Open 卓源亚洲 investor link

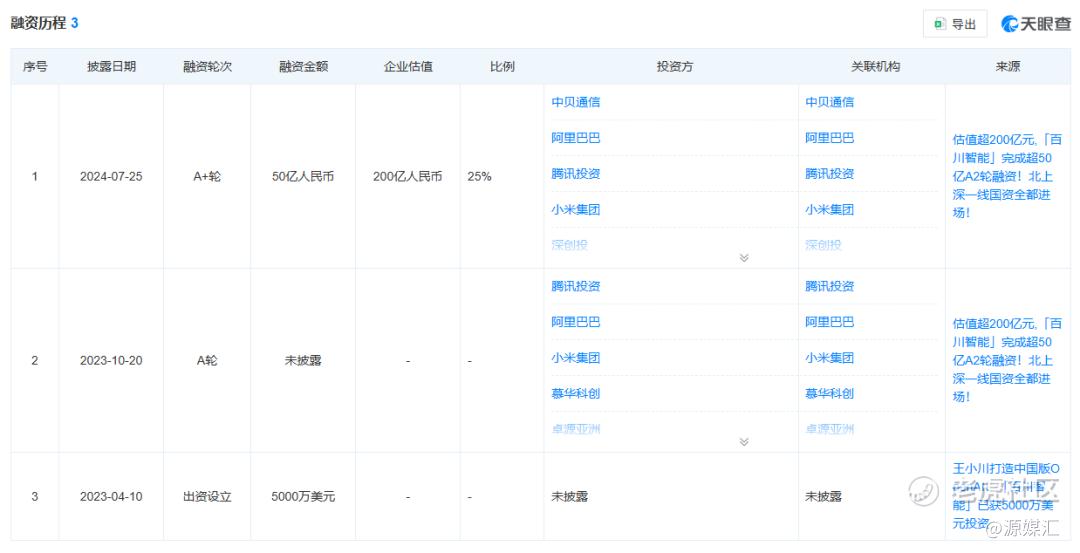pos(576,429)
